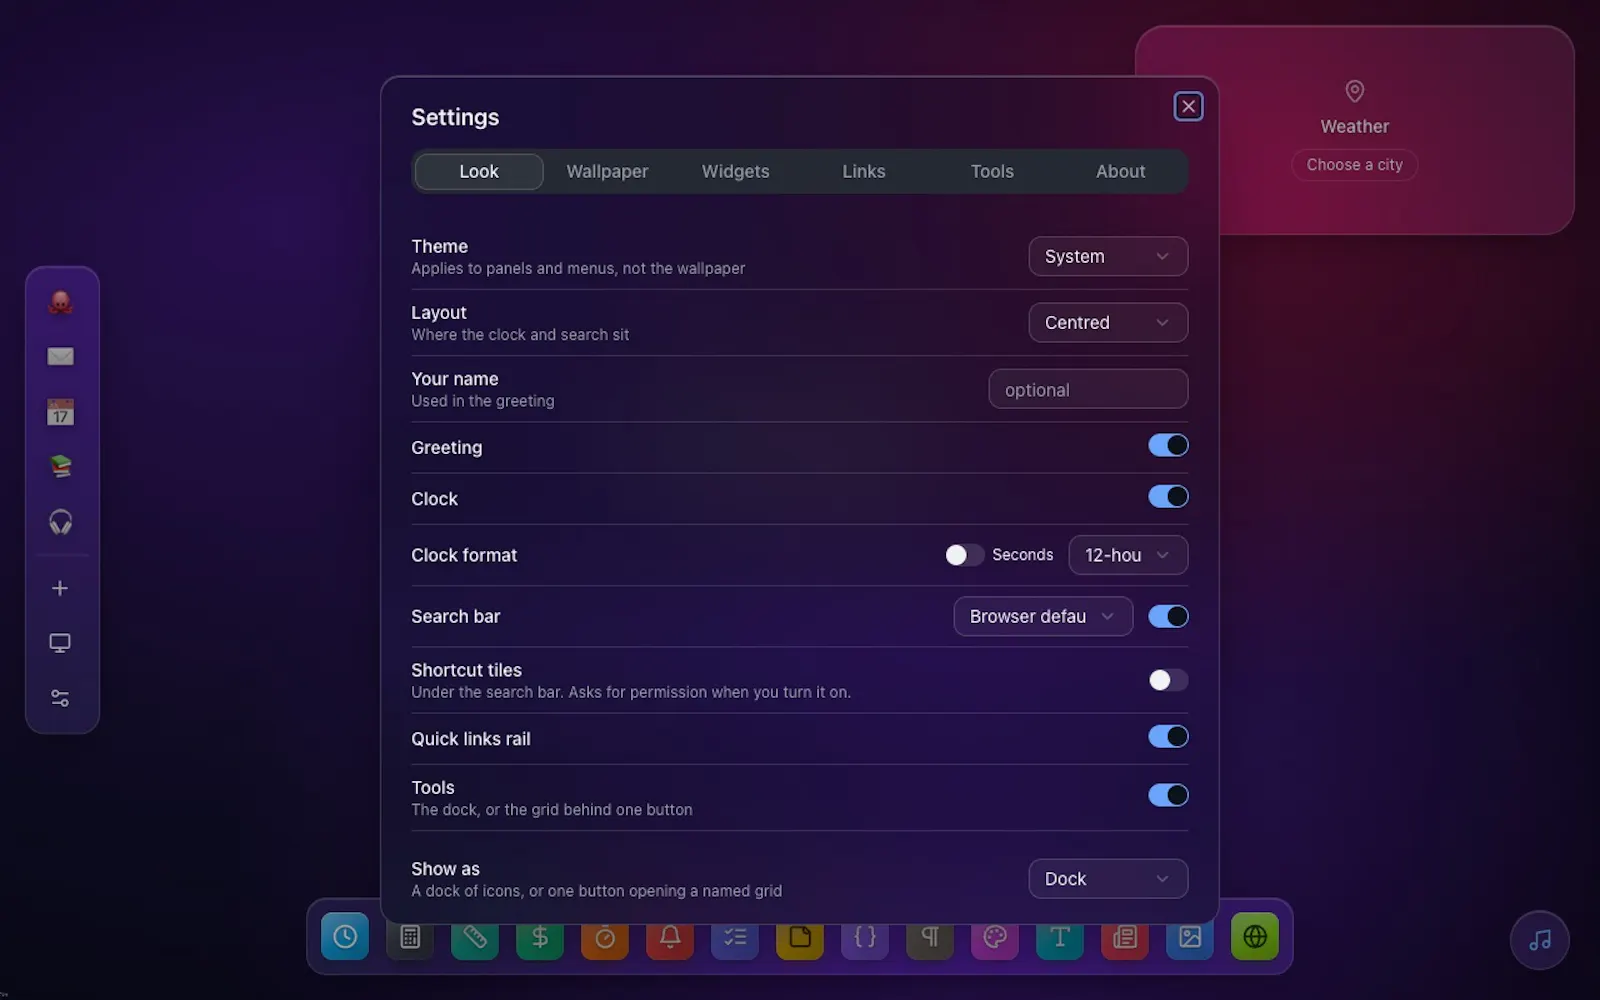Switch to the Links tab
This screenshot has width=1600, height=1000.
(x=864, y=171)
